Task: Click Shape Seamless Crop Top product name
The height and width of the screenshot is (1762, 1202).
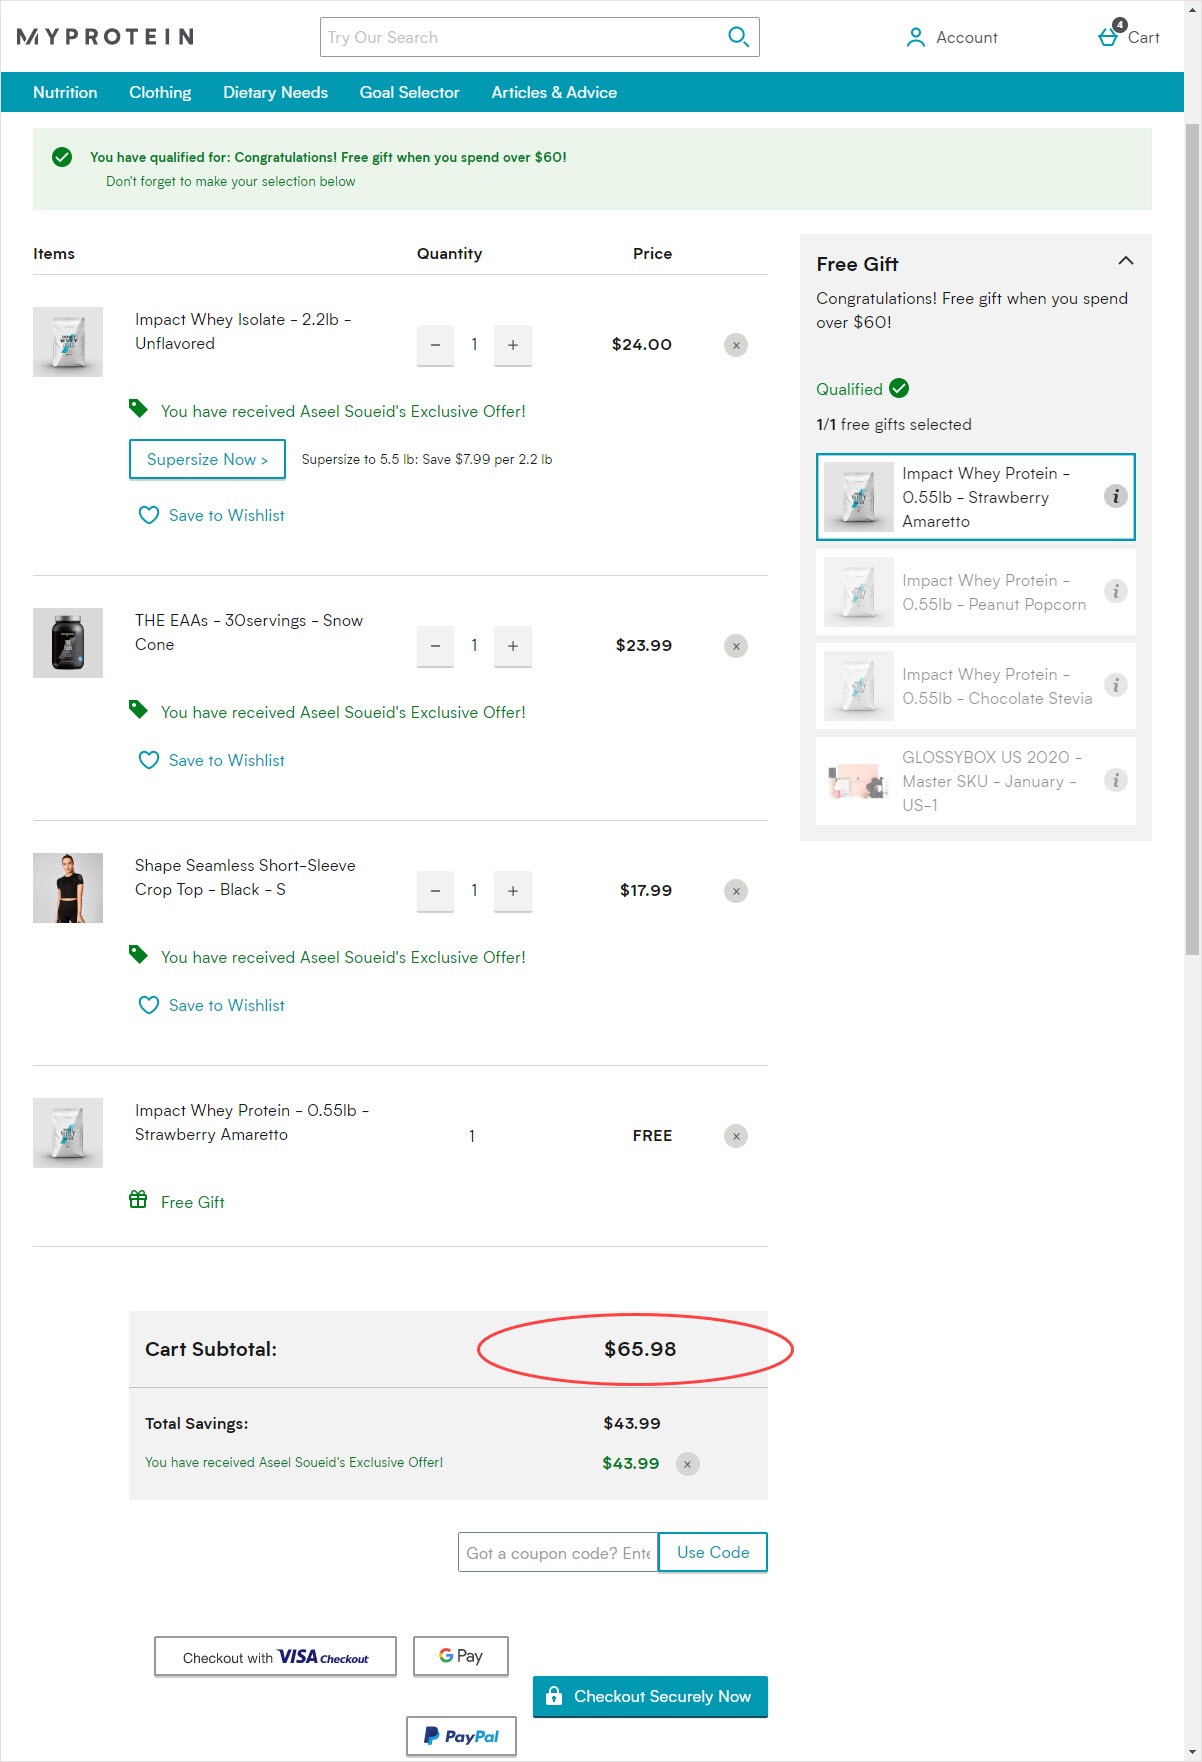Action: pos(245,877)
